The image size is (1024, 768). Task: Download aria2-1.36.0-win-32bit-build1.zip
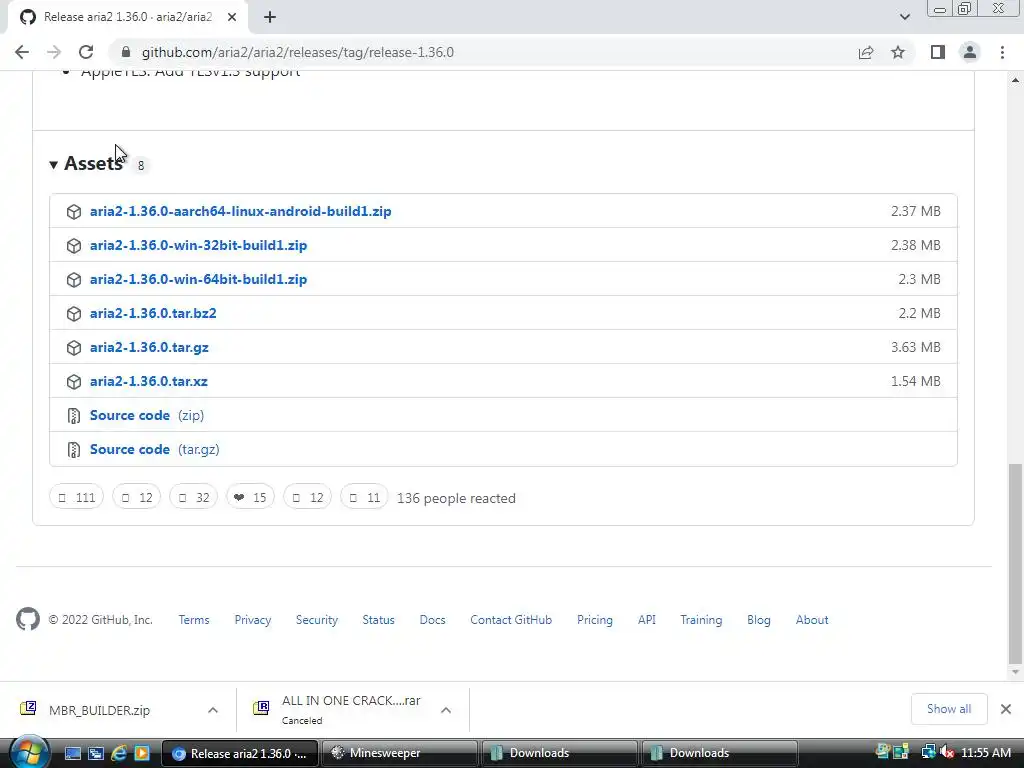199,246
